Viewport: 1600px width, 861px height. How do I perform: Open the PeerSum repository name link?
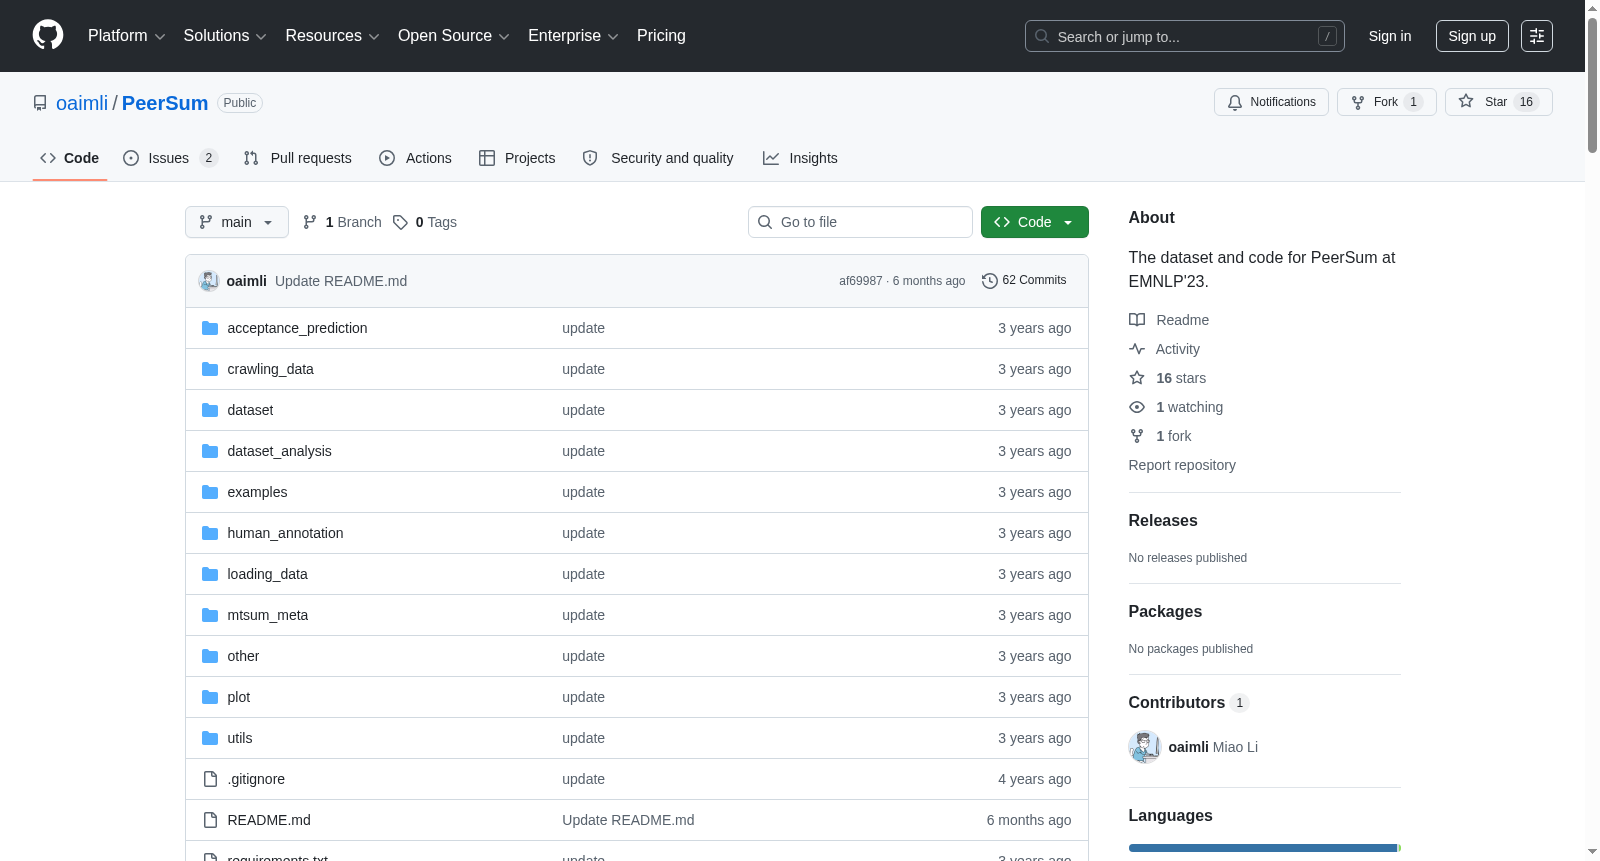(165, 103)
